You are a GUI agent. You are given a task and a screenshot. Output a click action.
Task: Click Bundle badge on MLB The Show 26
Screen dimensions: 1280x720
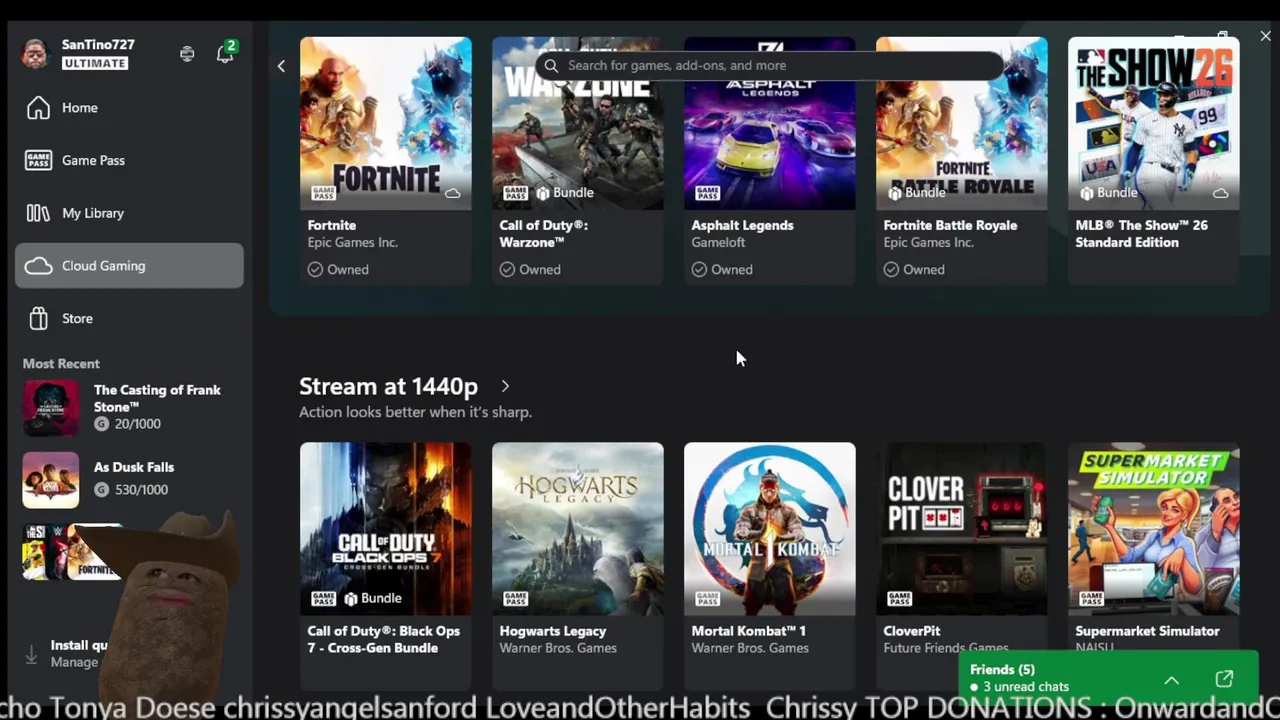point(1108,193)
